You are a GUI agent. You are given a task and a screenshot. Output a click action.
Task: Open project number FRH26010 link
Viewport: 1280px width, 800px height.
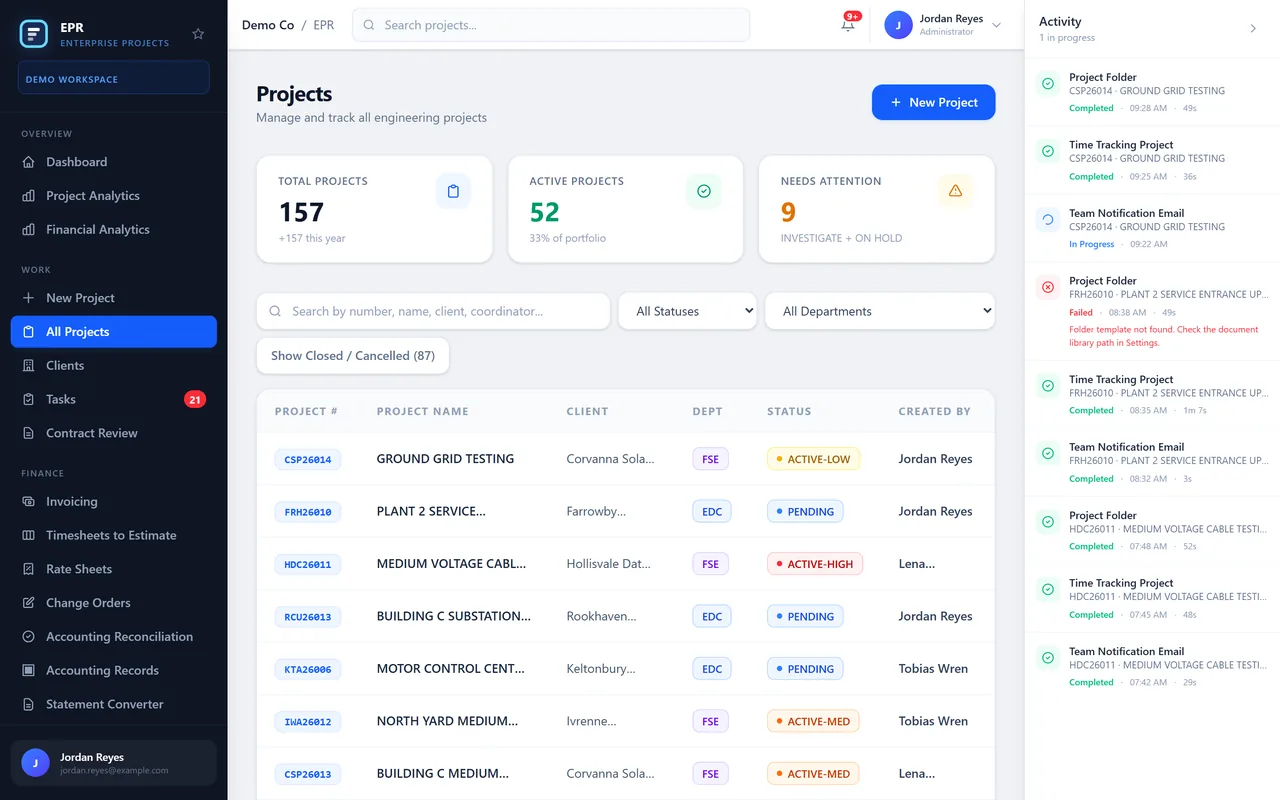(x=308, y=512)
